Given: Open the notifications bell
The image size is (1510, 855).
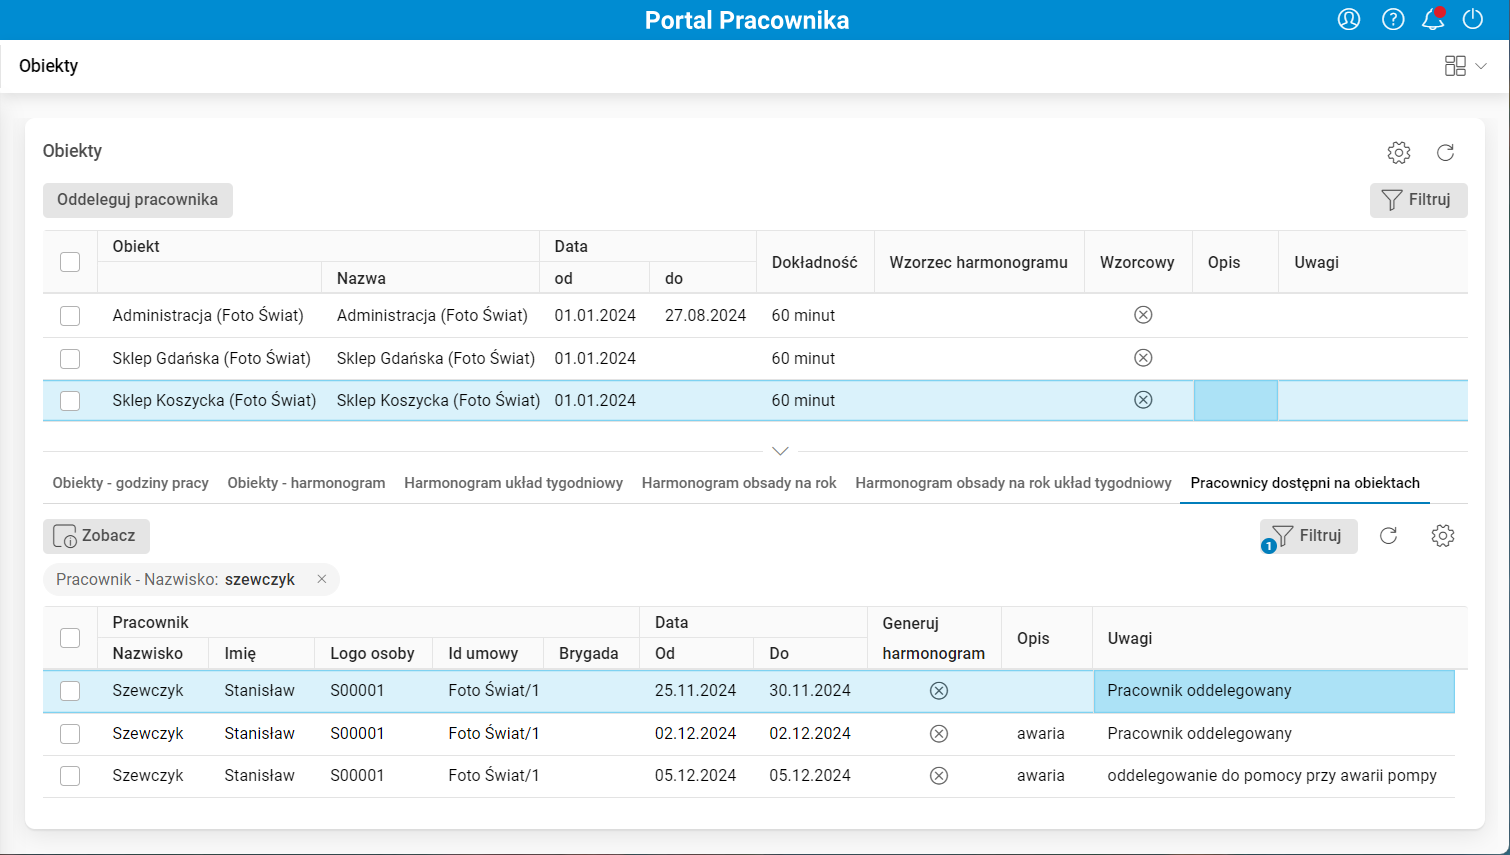Looking at the screenshot, I should pos(1433,19).
